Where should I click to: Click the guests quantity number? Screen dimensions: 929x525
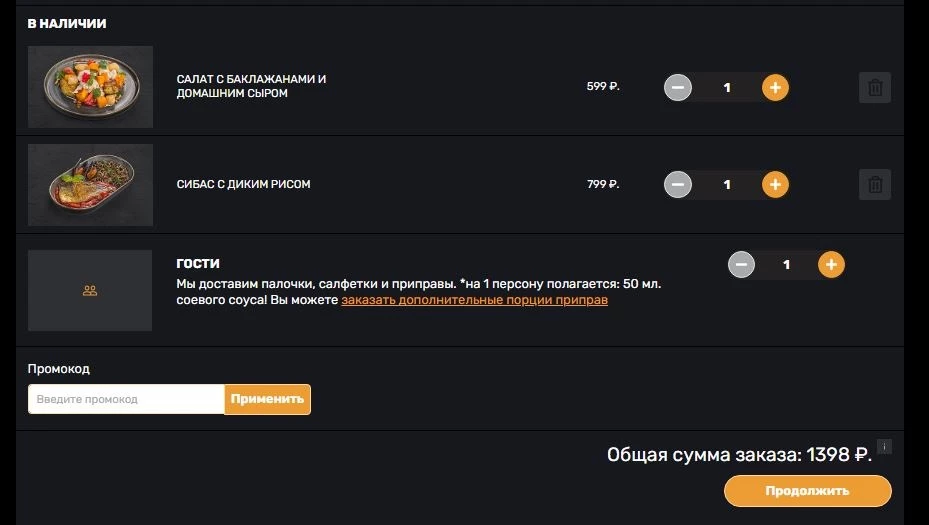pos(786,265)
